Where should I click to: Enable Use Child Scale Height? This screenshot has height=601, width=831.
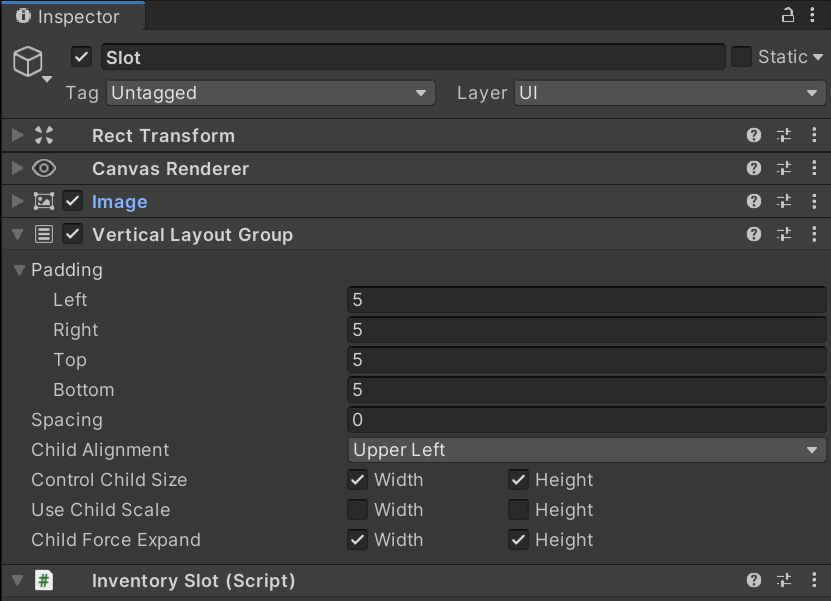tap(518, 510)
